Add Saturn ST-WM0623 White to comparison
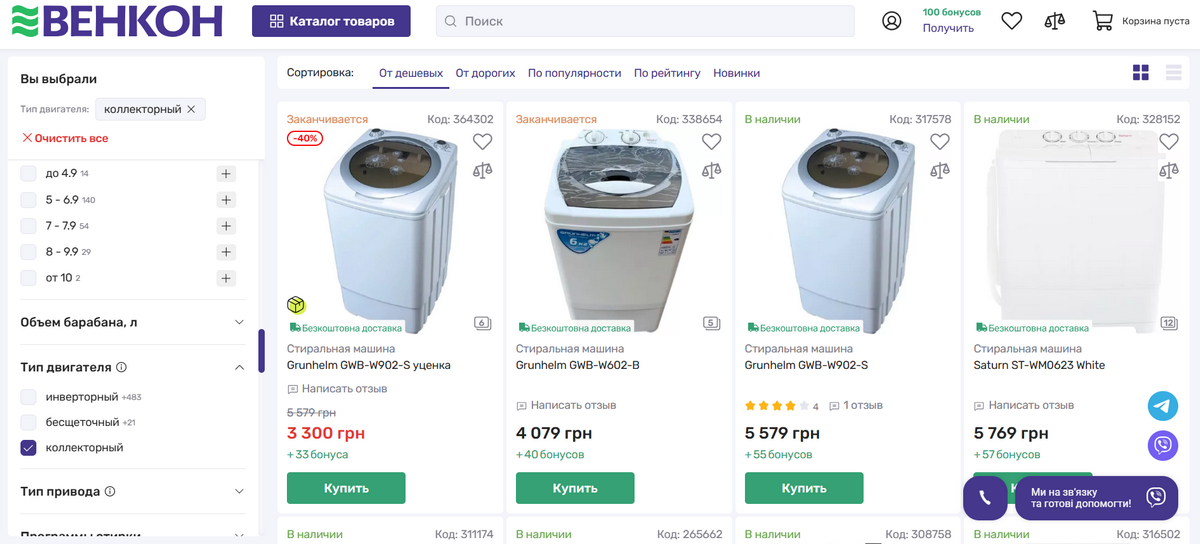The image size is (1200, 544). click(1169, 170)
